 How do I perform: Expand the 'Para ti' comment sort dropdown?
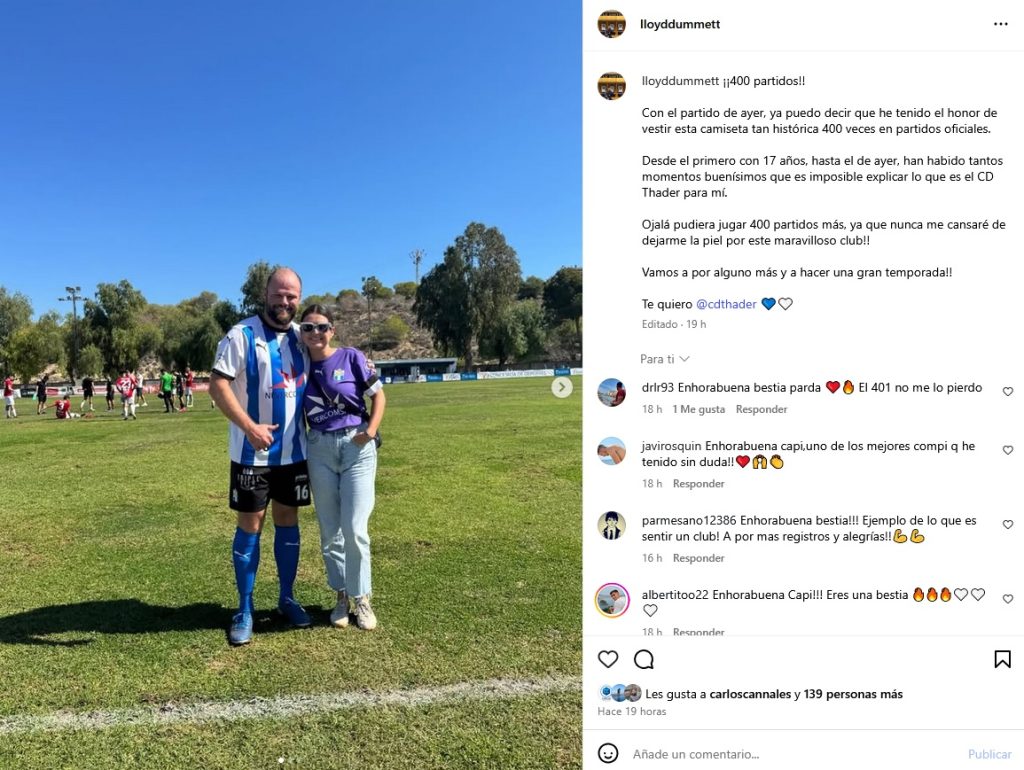pos(664,359)
